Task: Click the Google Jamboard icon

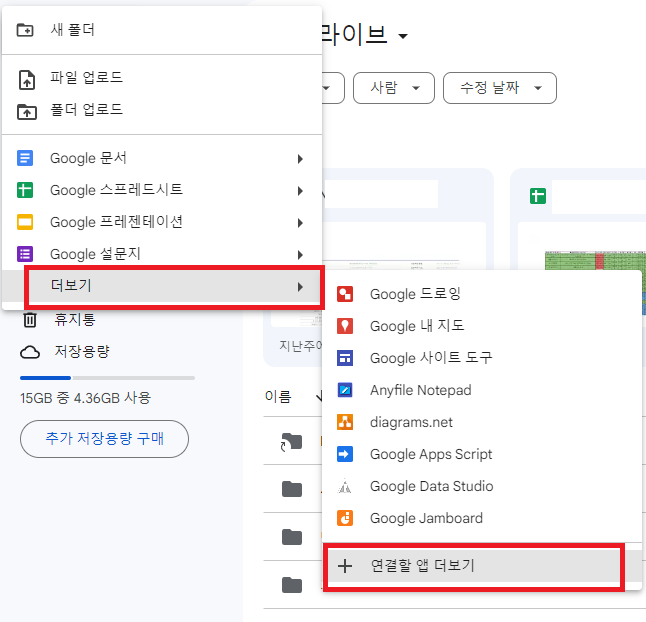Action: click(345, 518)
